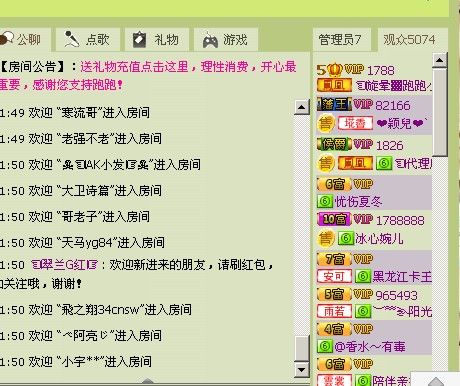The image size is (460, 386).
Task: Click the 7富 wealth badge above 黑龙江卡王
Action: pos(334,259)
